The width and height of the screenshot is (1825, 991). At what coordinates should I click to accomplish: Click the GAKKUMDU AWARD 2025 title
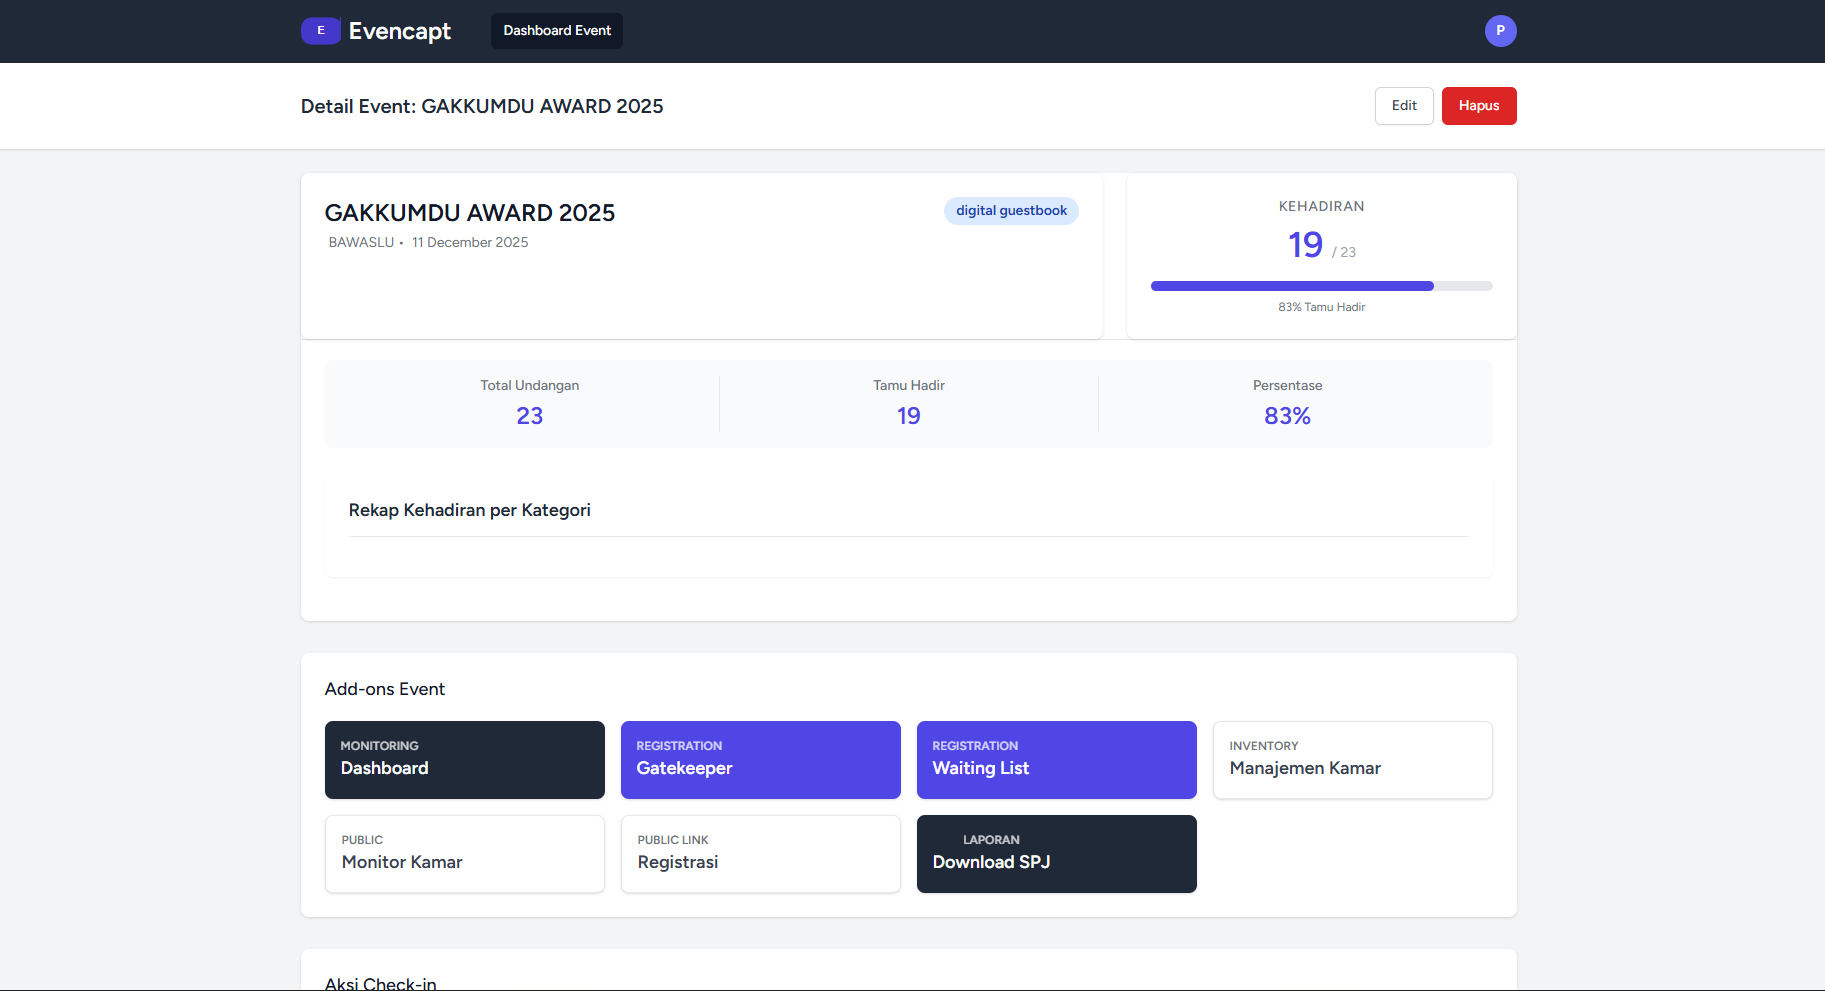point(470,212)
